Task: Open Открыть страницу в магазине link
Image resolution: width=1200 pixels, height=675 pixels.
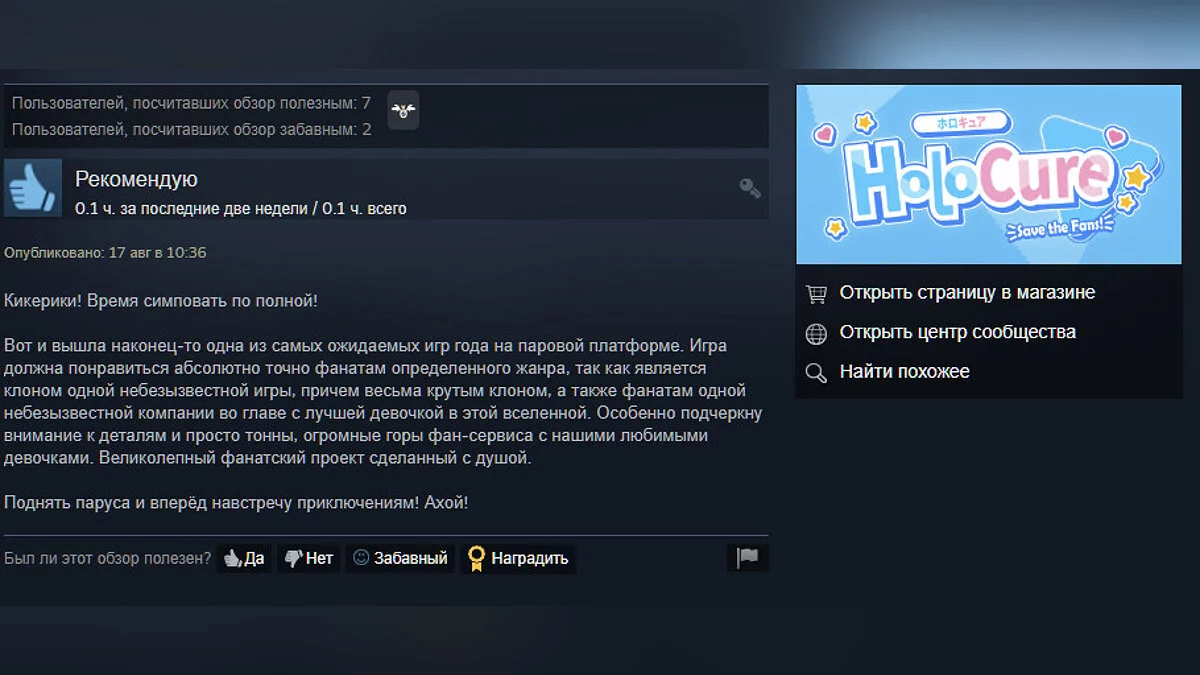Action: [x=967, y=293]
